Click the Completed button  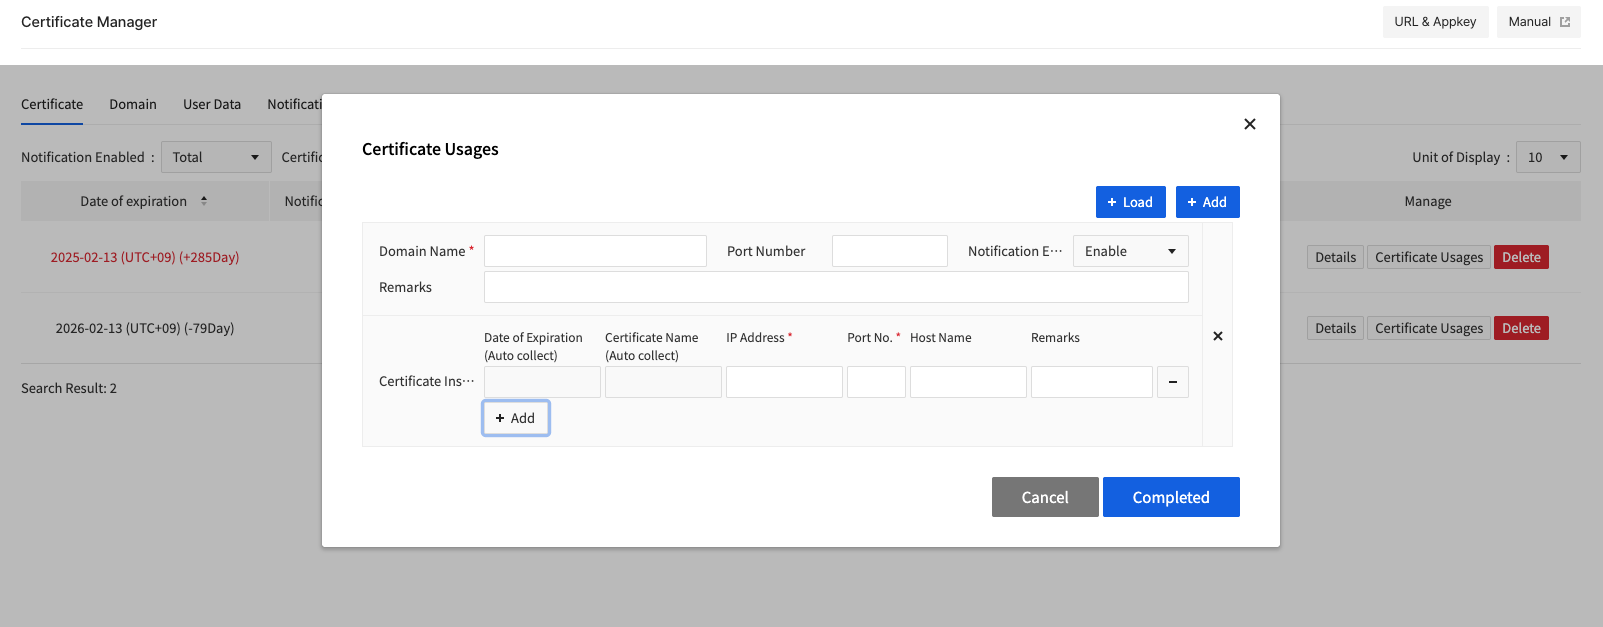[x=1170, y=497]
